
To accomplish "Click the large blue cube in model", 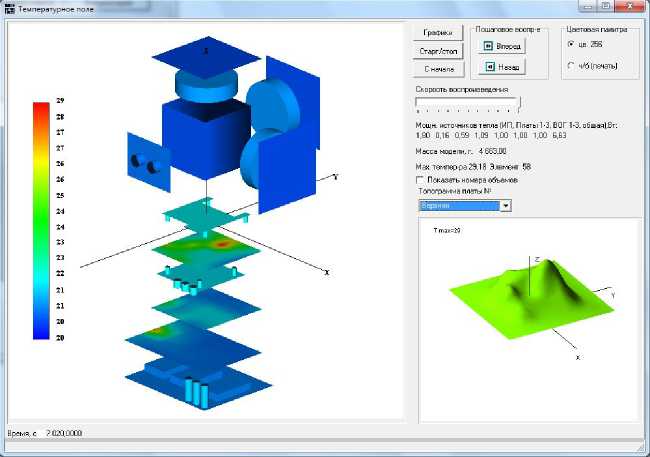I will click(206, 139).
